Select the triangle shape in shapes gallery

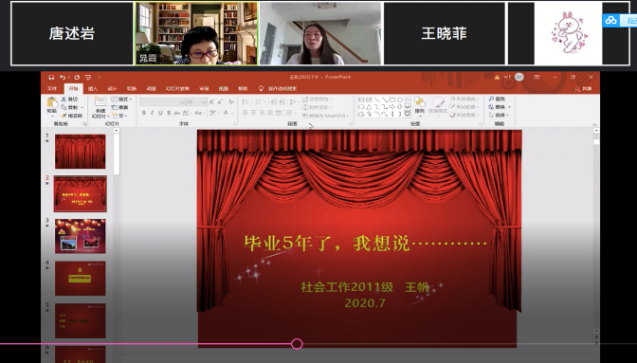(x=368, y=107)
